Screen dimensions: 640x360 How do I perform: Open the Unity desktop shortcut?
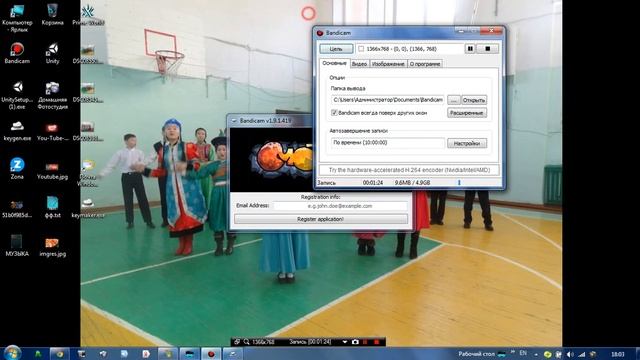52,53
